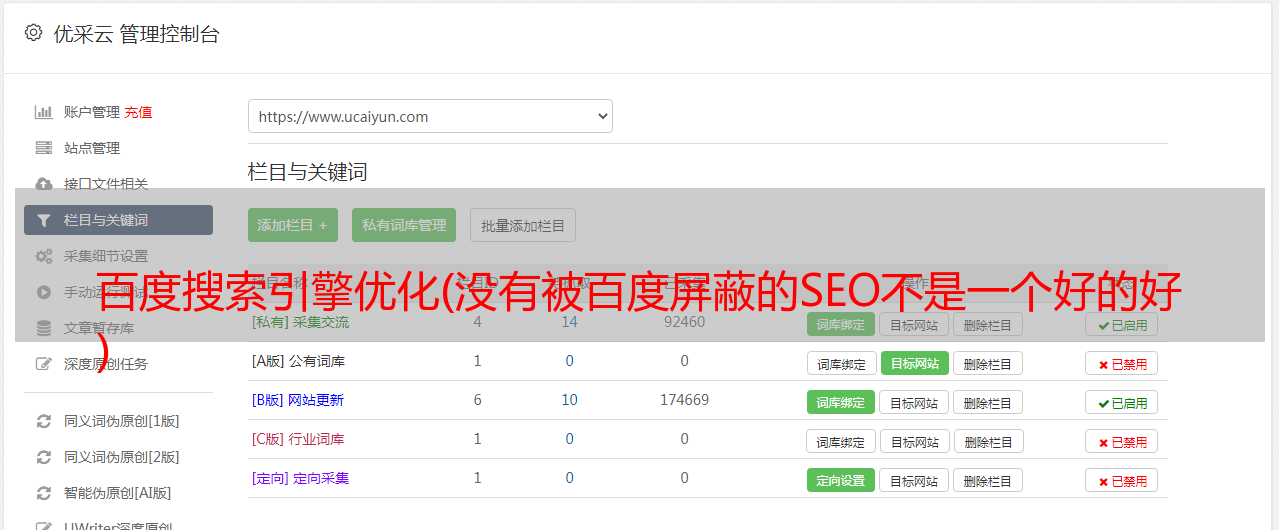Click 删除栏目 in the 网站更新 row
The image size is (1279, 530).
tap(988, 402)
